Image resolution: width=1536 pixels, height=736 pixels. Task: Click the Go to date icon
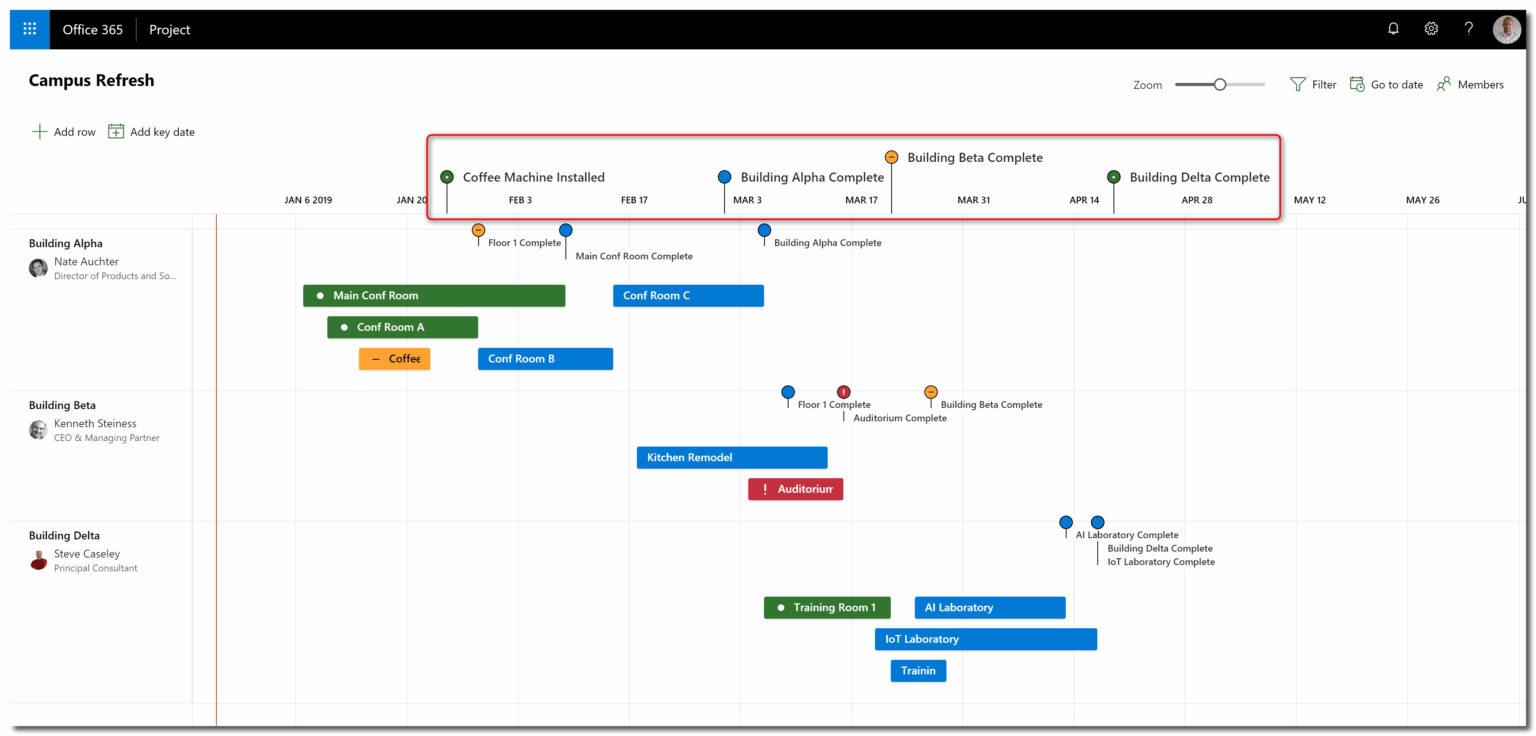(x=1357, y=84)
